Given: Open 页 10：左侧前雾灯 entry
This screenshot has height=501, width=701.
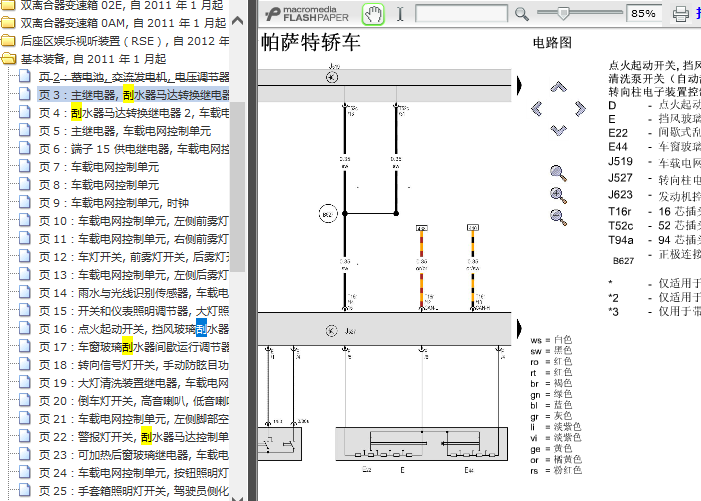Looking at the screenshot, I should [134, 221].
